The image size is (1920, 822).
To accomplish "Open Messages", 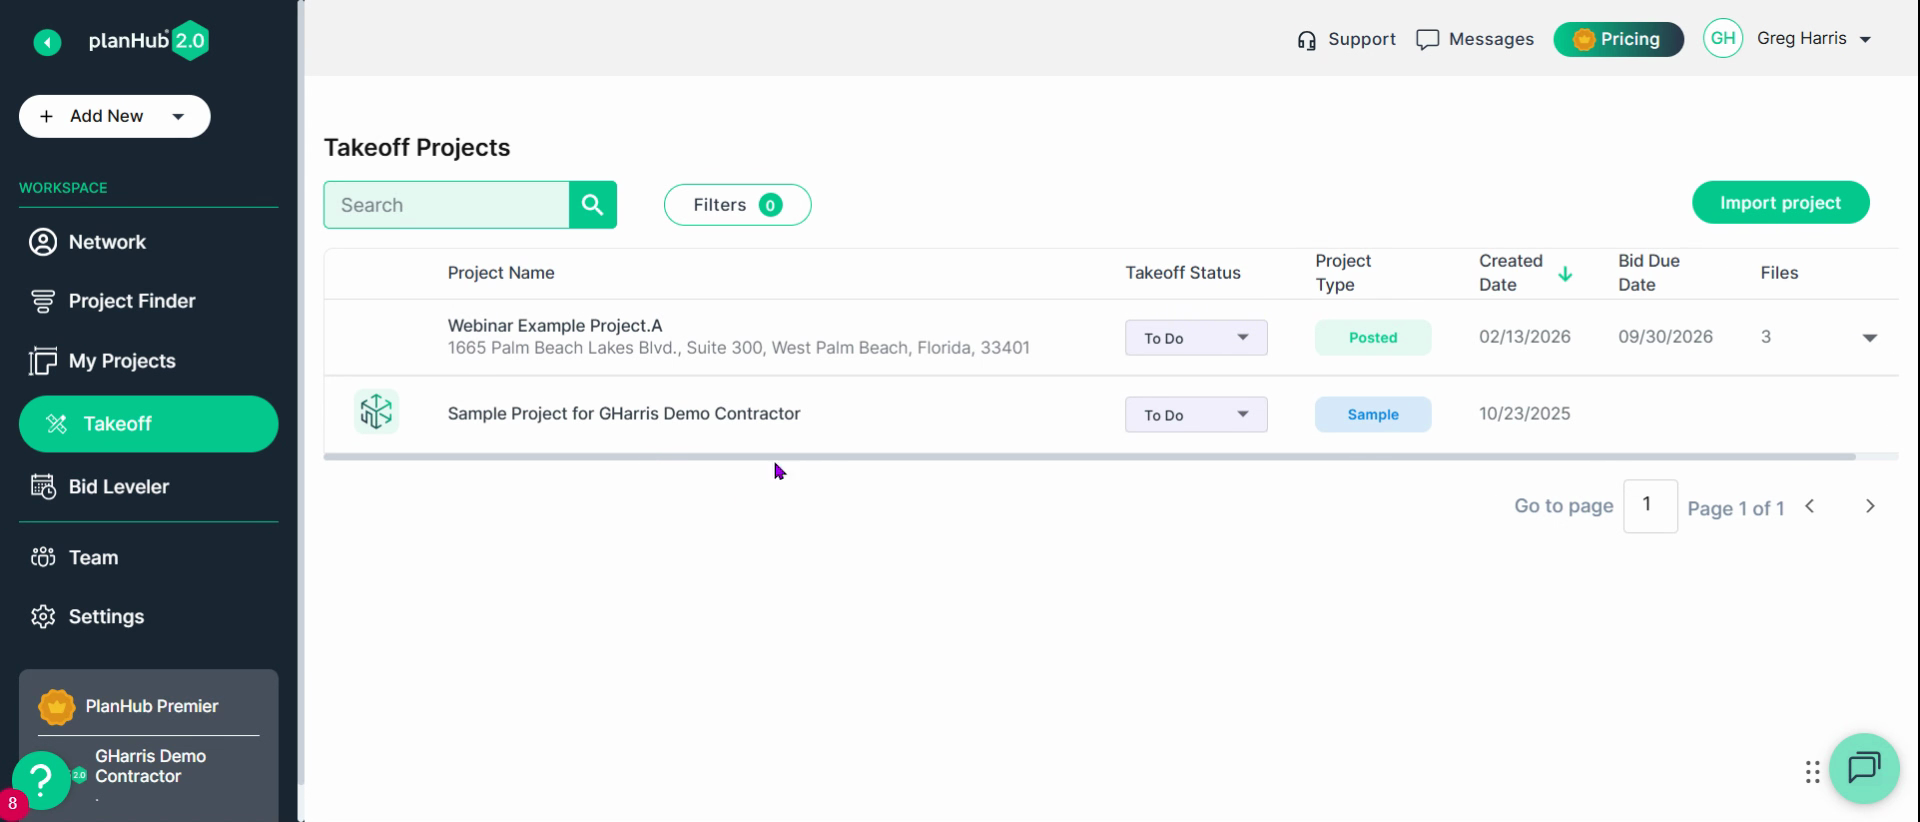I will click(1475, 39).
